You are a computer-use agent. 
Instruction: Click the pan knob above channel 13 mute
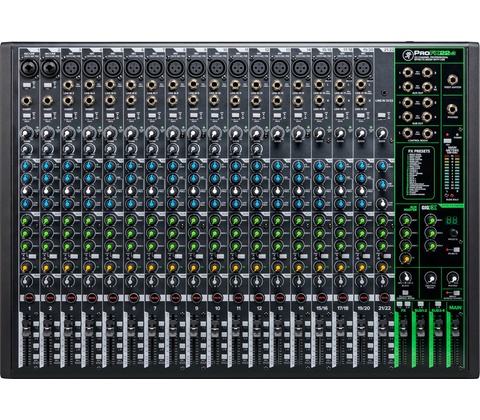[x=277, y=281]
